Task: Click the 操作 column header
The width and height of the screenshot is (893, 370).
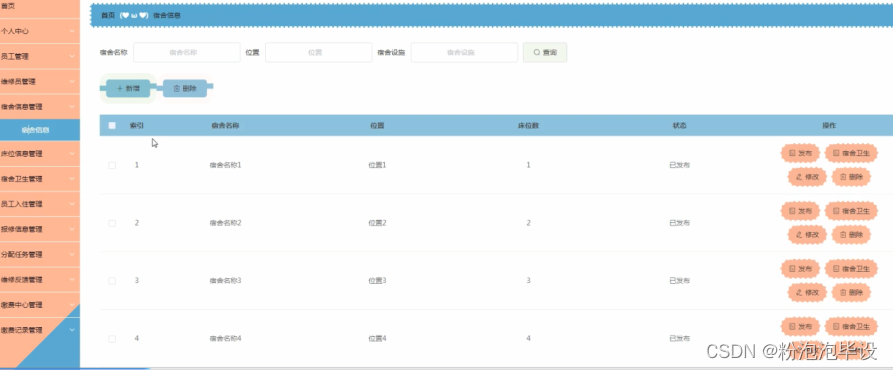Action: pos(829,125)
